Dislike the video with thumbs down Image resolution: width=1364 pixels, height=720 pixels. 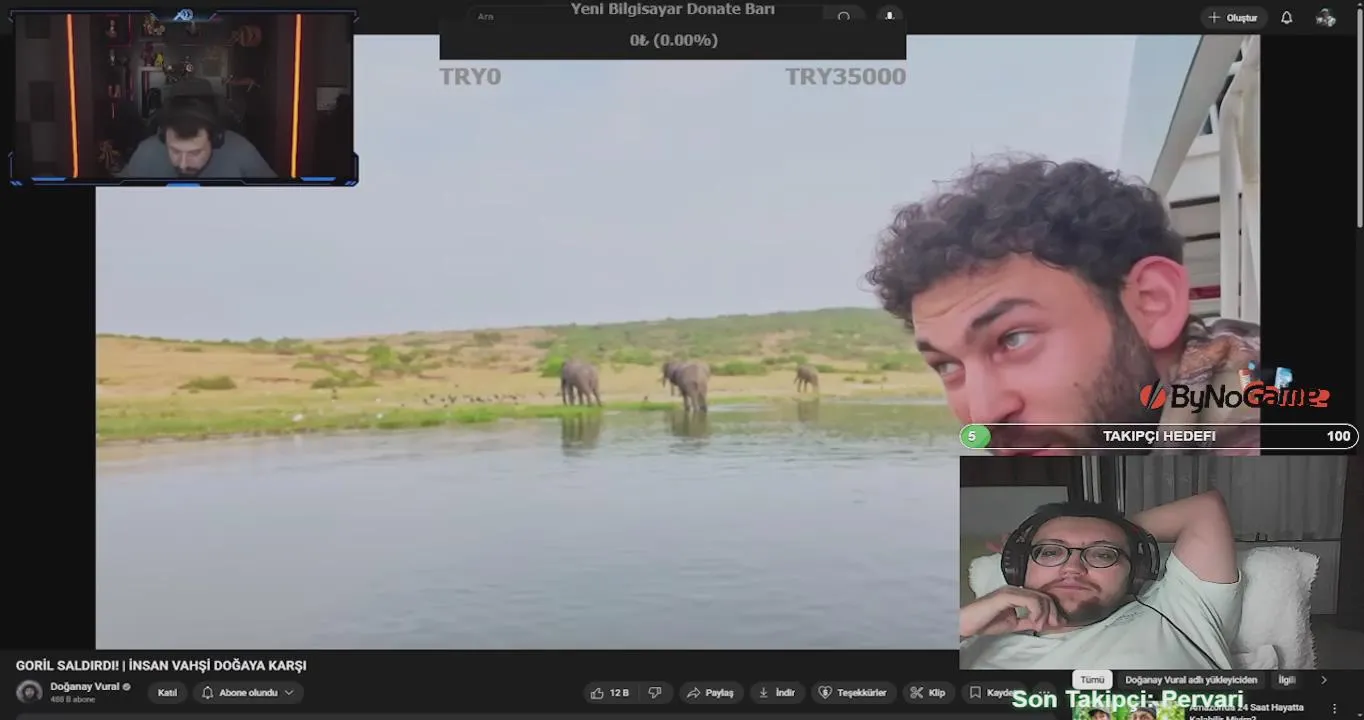coord(655,693)
